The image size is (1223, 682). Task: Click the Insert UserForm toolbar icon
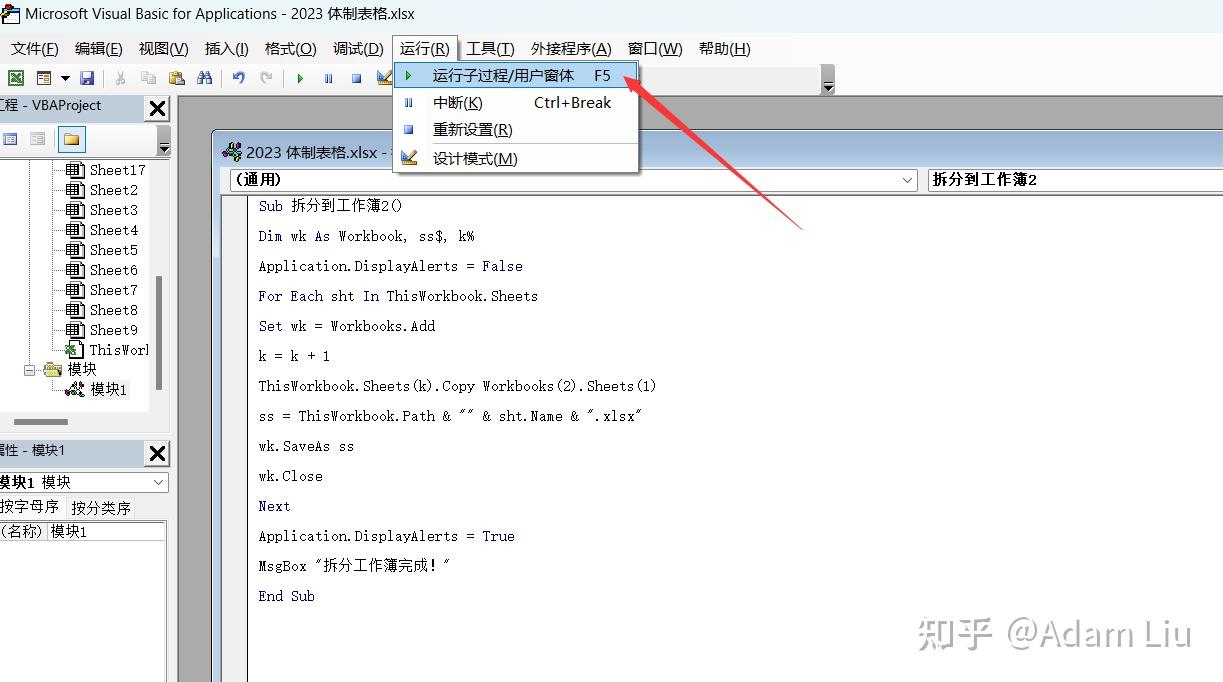tap(44, 78)
